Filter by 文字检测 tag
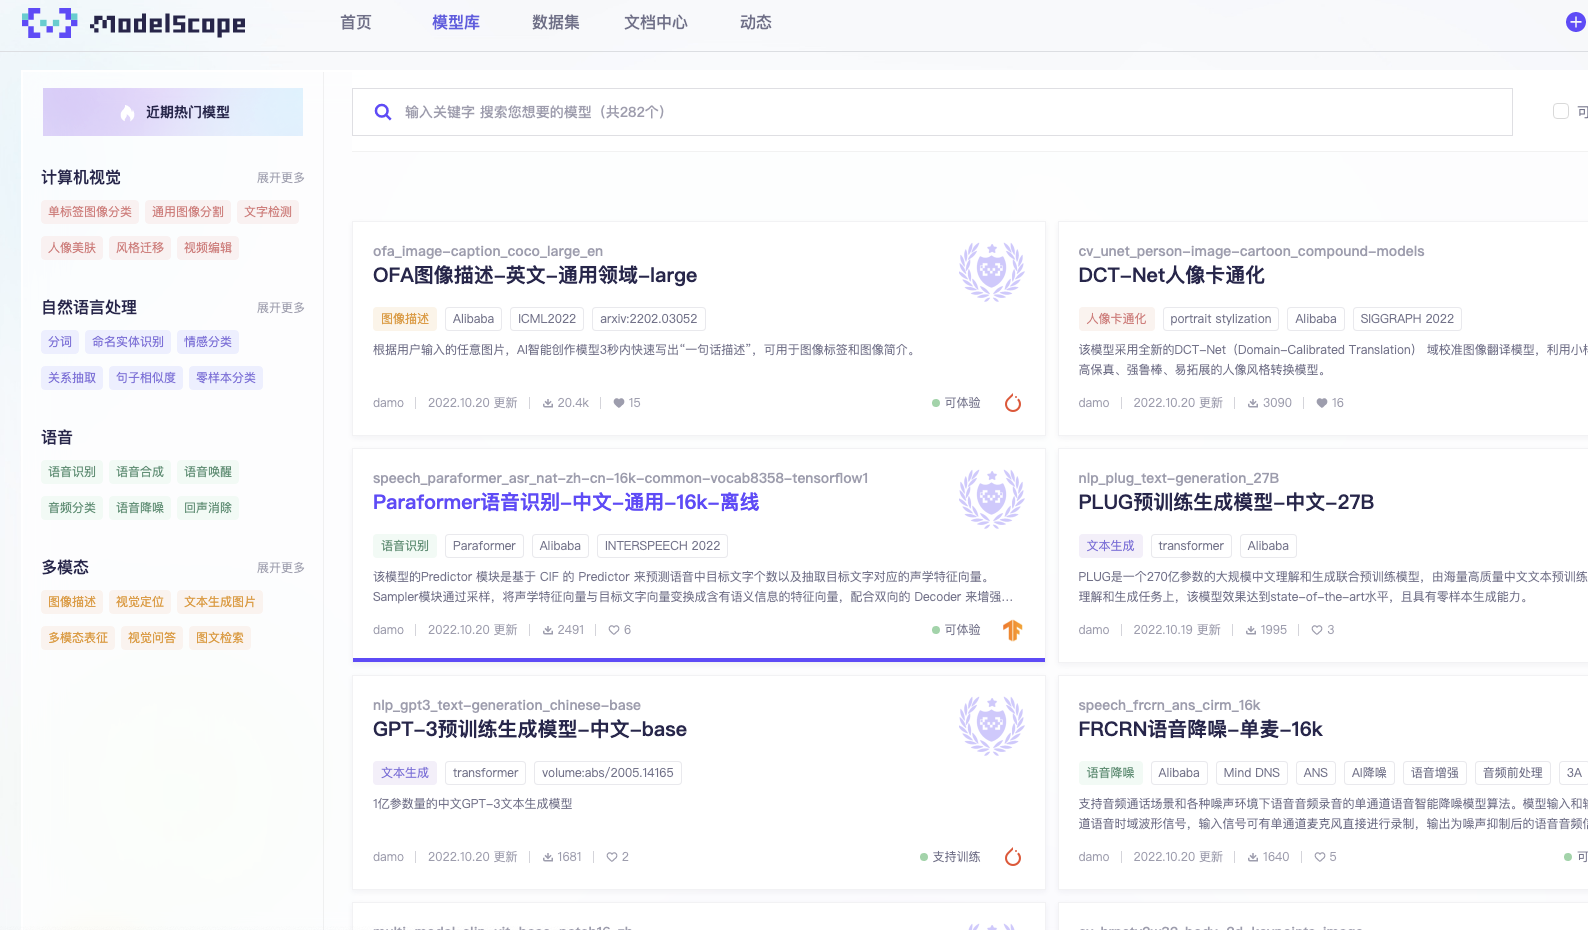 268,212
